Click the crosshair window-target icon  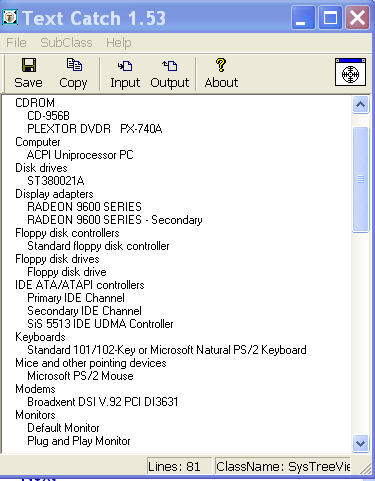tap(350, 72)
